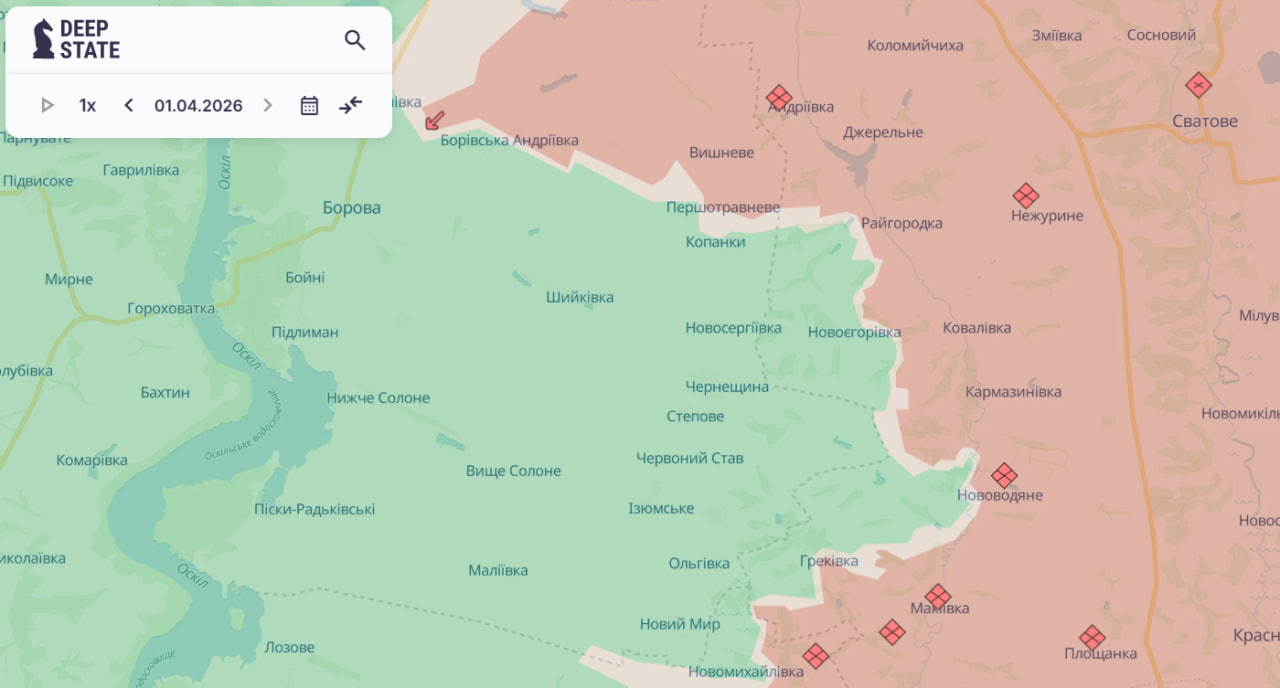Click the Ольгівка label

[x=699, y=563]
